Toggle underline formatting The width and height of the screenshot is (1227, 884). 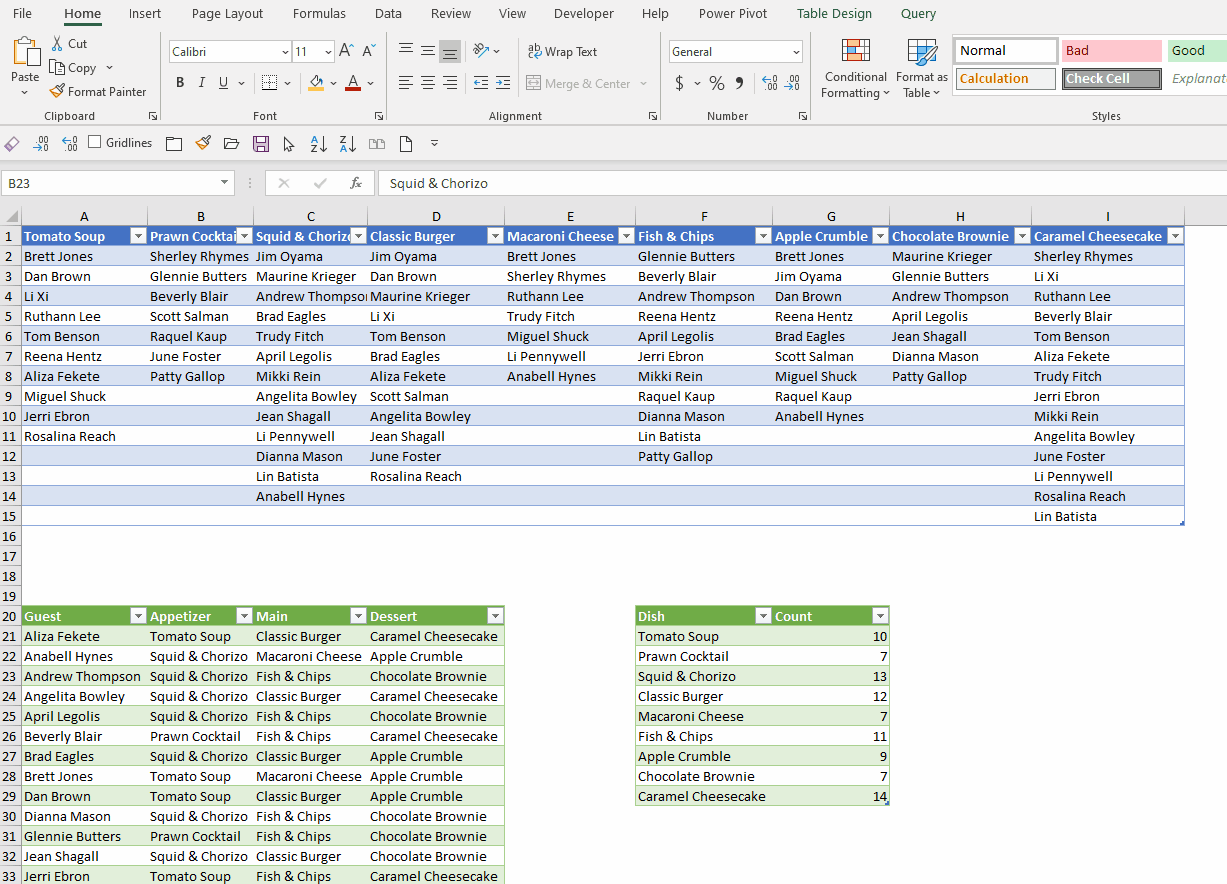point(224,83)
